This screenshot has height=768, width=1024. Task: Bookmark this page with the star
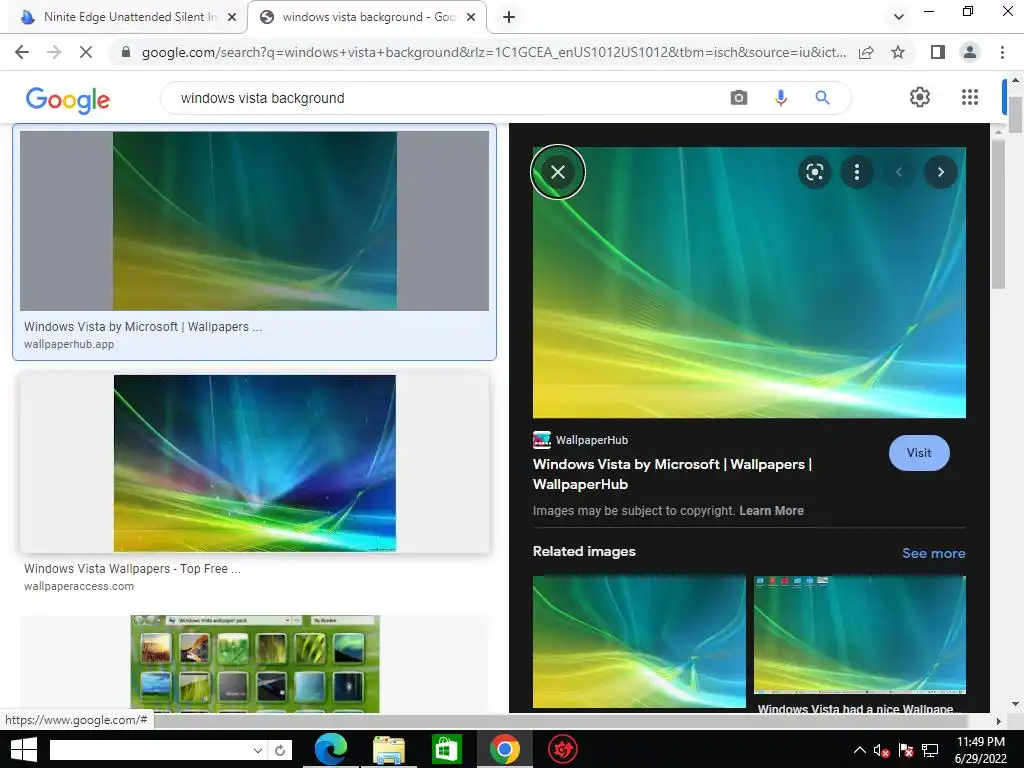(x=898, y=52)
